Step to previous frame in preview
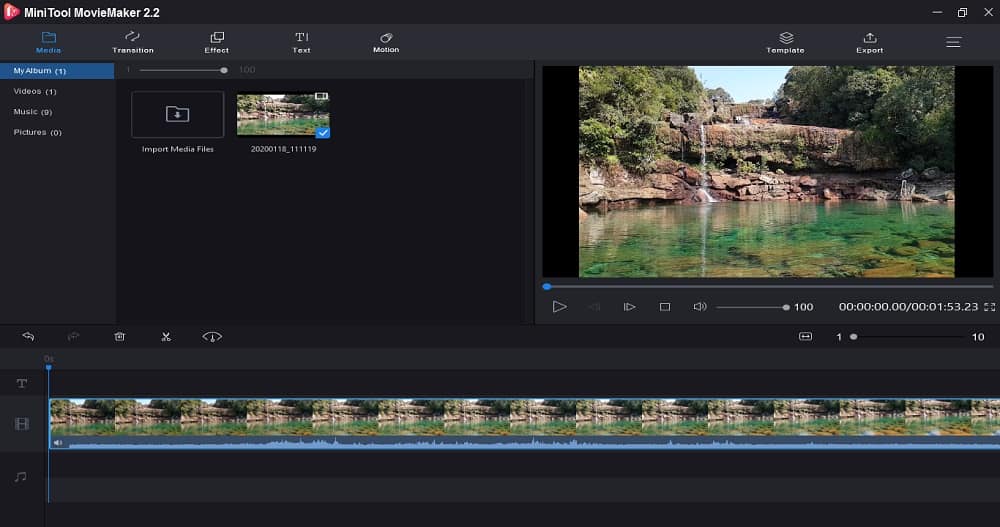The height and width of the screenshot is (527, 1000). (x=594, y=307)
